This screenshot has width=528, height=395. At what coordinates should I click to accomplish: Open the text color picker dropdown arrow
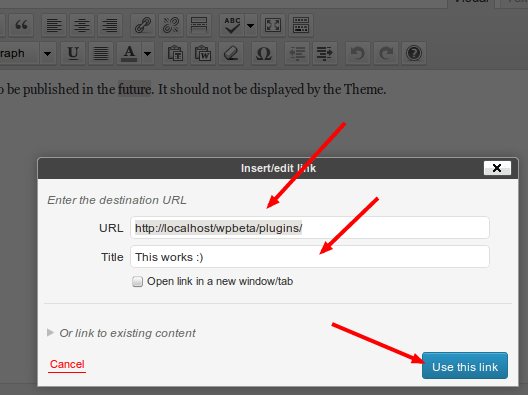click(148, 53)
